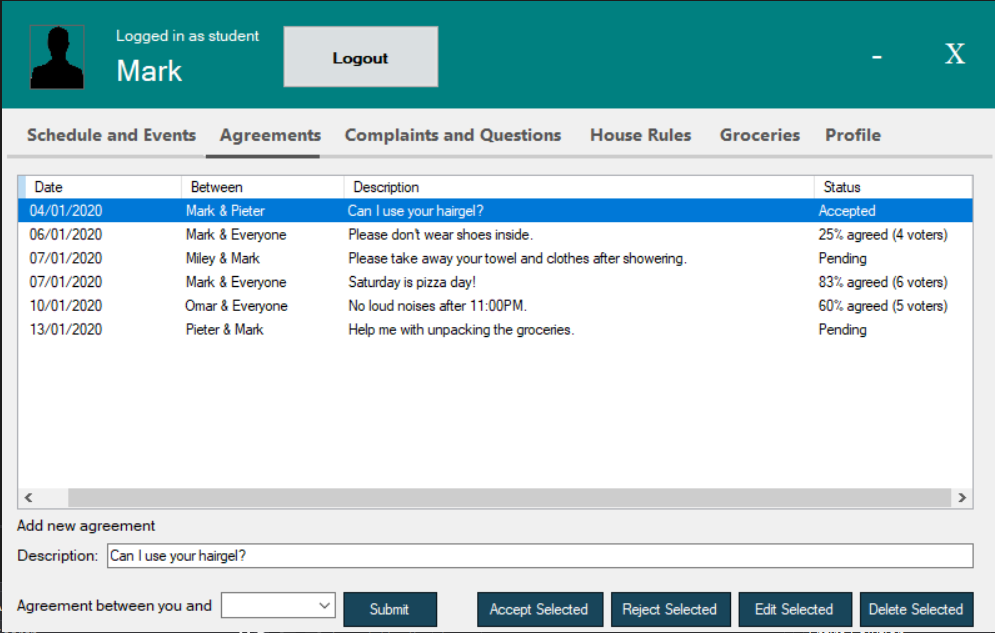995x633 pixels.
Task: Sort by the Date column header
Action: [x=102, y=187]
